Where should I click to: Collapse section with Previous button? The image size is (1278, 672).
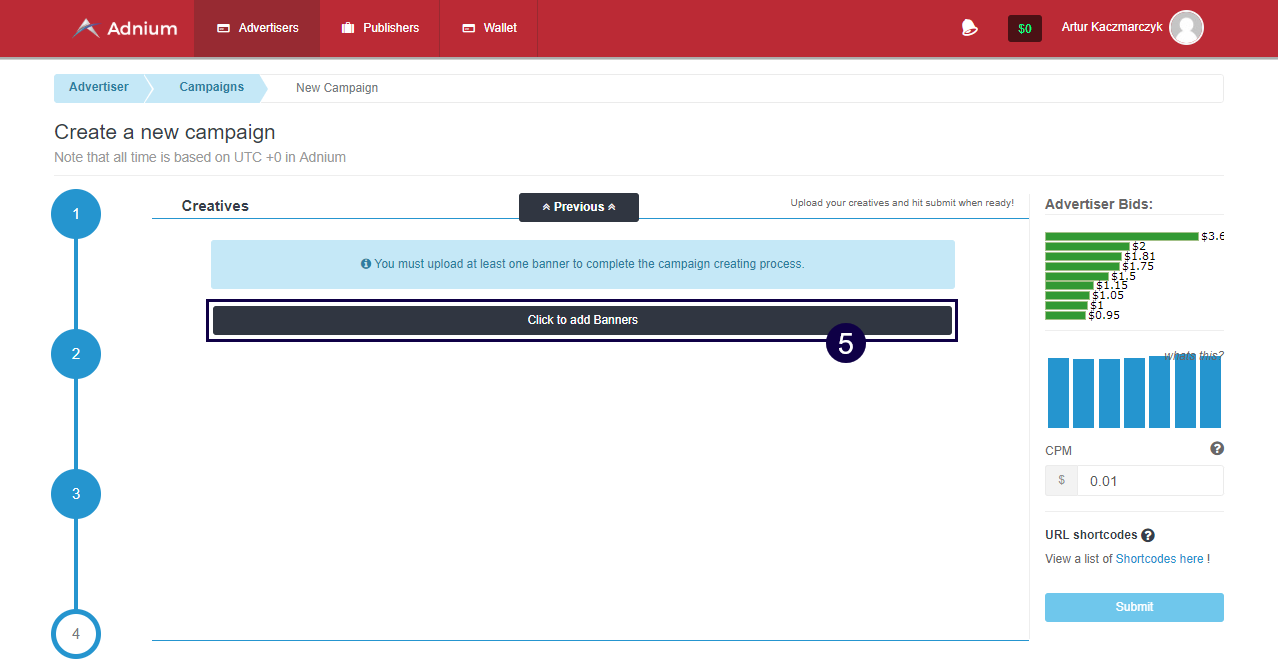coord(578,207)
